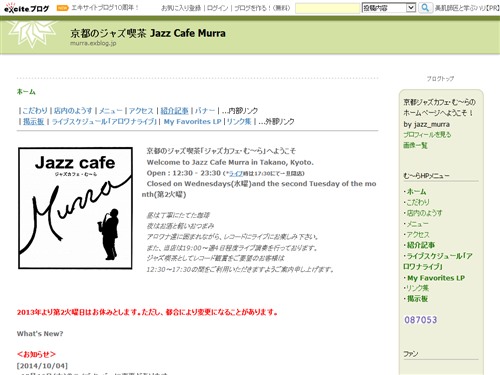Open the 投稿内容 search scope dropdown
The width and height of the screenshot is (500, 375).
click(x=389, y=8)
